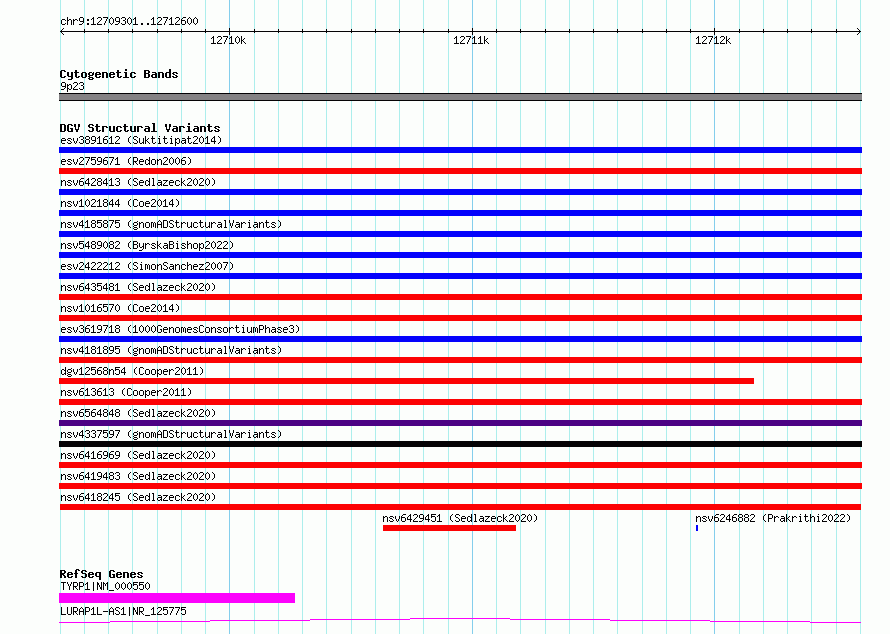The height and width of the screenshot is (634, 890).
Task: Select the blue bar under nsv4185875
Action: tap(460, 234)
